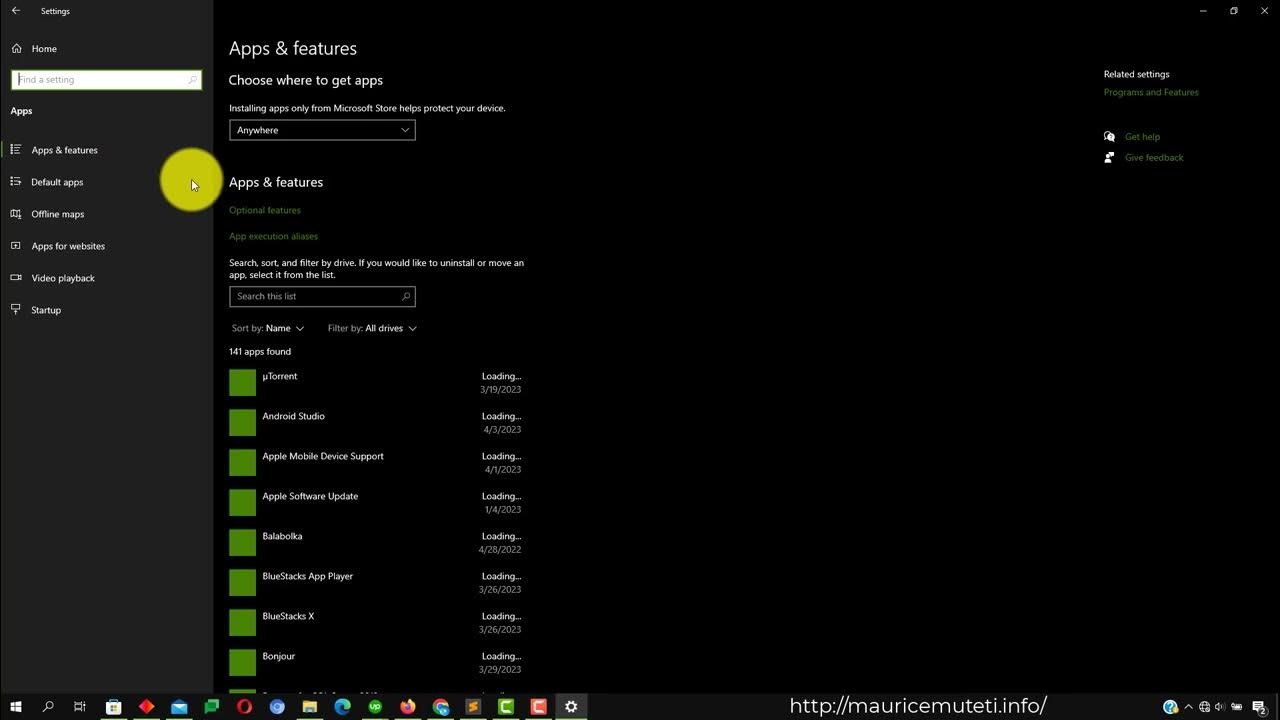The image size is (1280, 720).
Task: Click the Android Studio app icon tile
Action: (243, 422)
